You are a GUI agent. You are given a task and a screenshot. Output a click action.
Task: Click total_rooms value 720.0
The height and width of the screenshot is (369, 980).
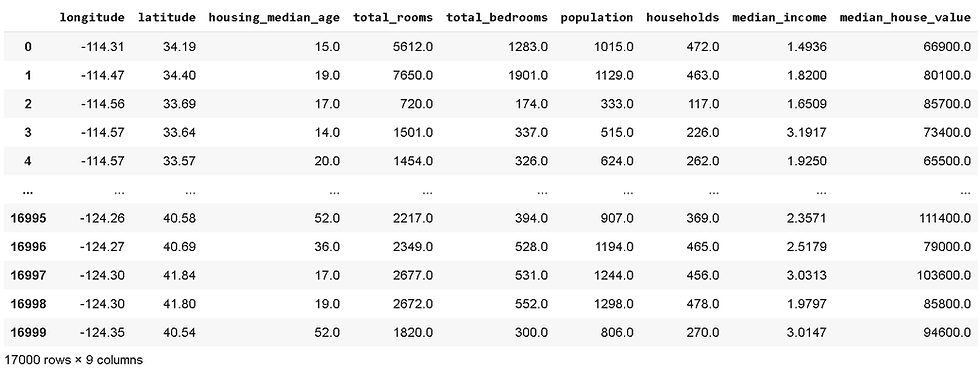point(418,104)
